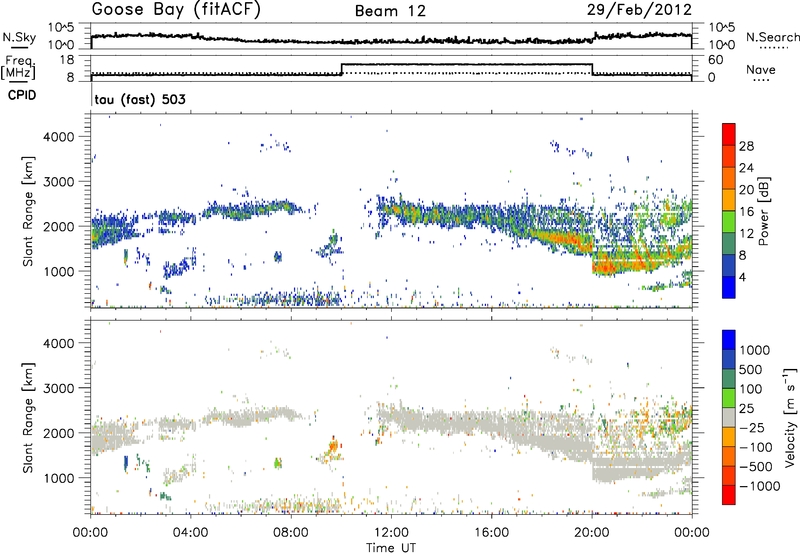The width and height of the screenshot is (800, 554).
Task: Click the 'Nave' legend label
Action: click(x=761, y=70)
